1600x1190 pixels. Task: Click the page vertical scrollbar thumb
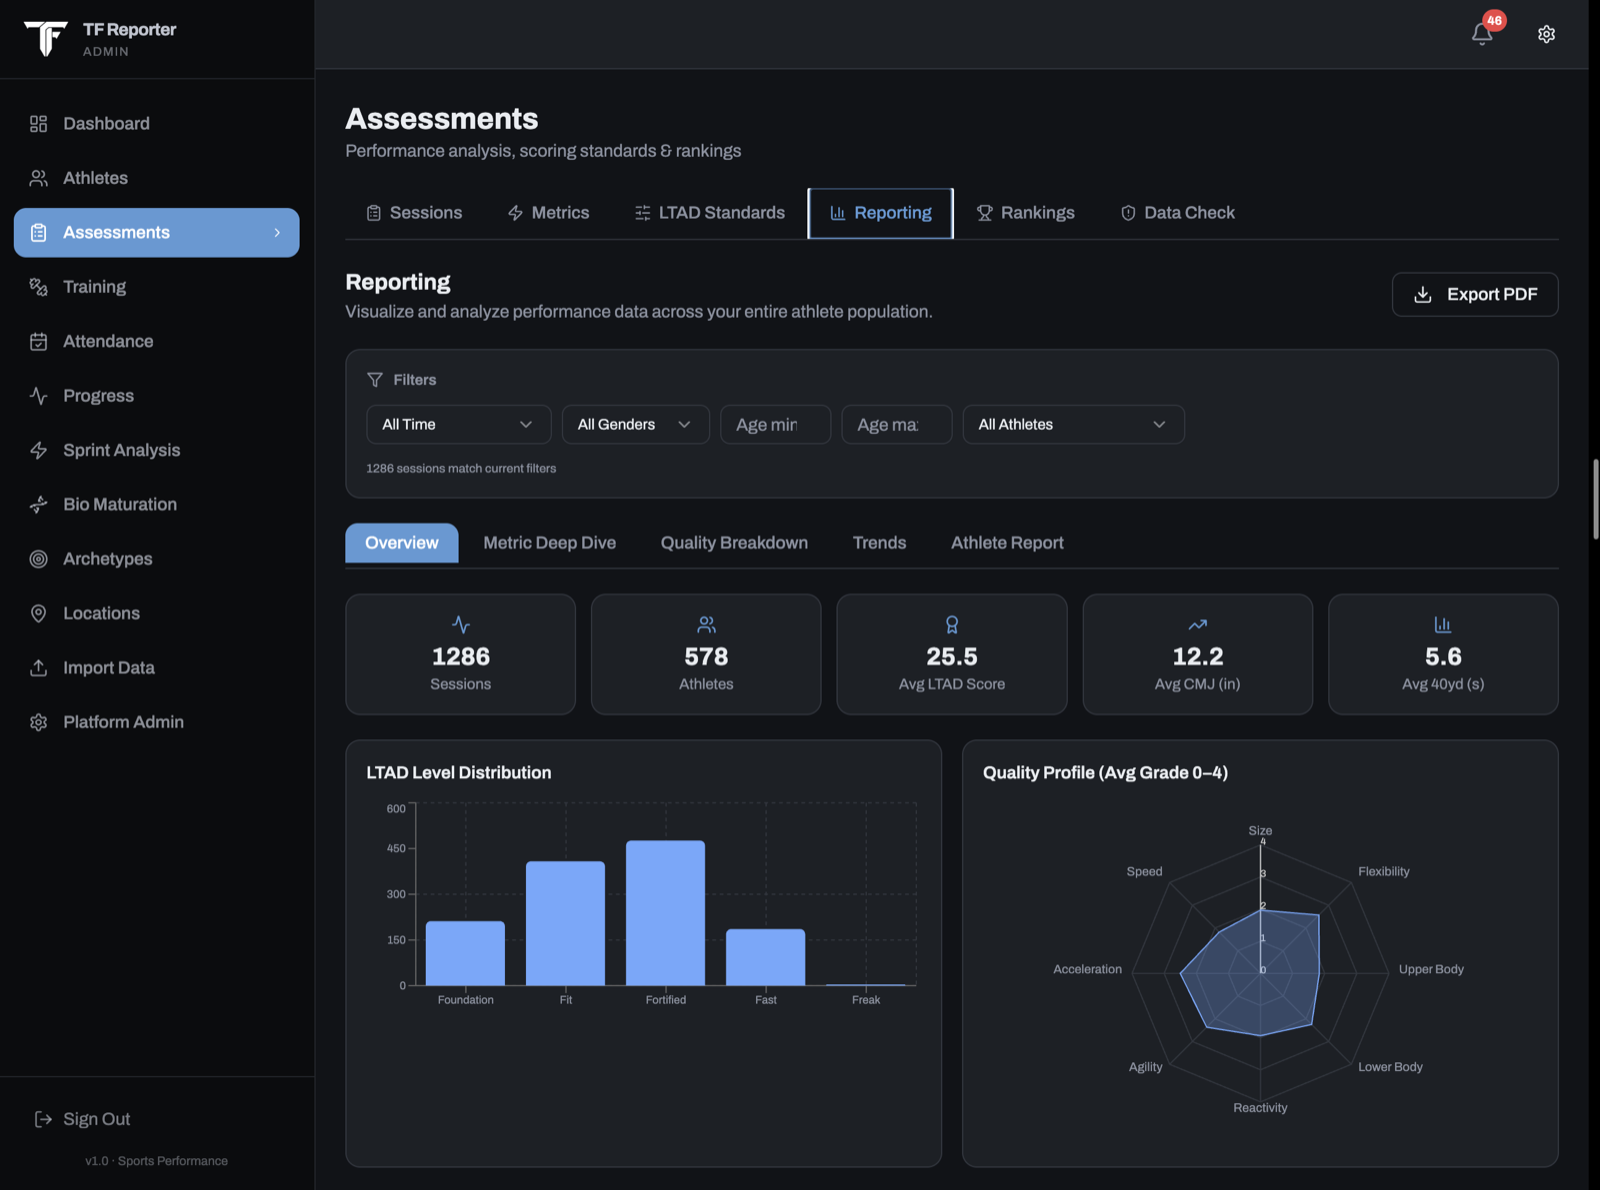click(1595, 500)
